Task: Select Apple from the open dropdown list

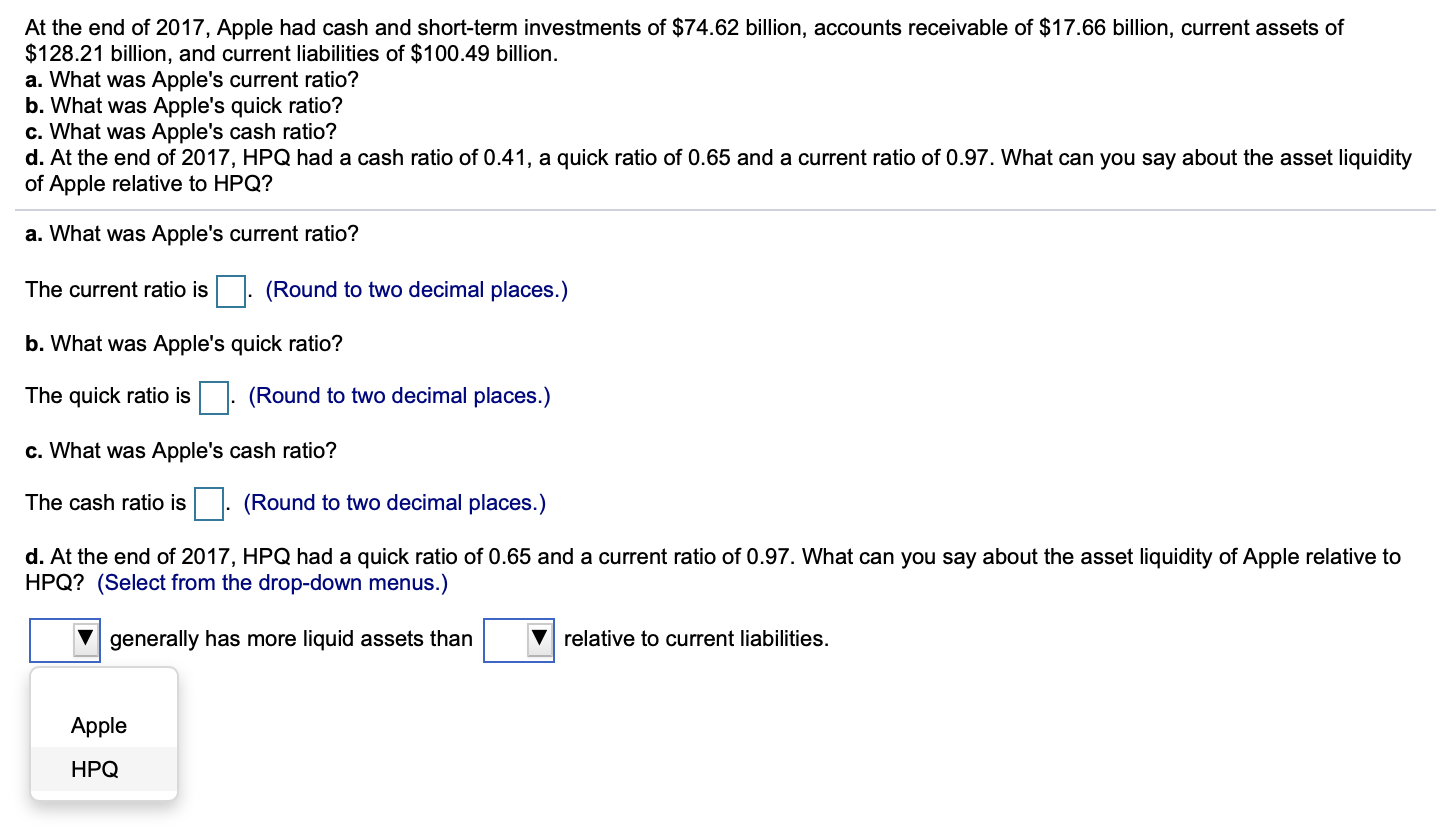Action: (x=97, y=725)
